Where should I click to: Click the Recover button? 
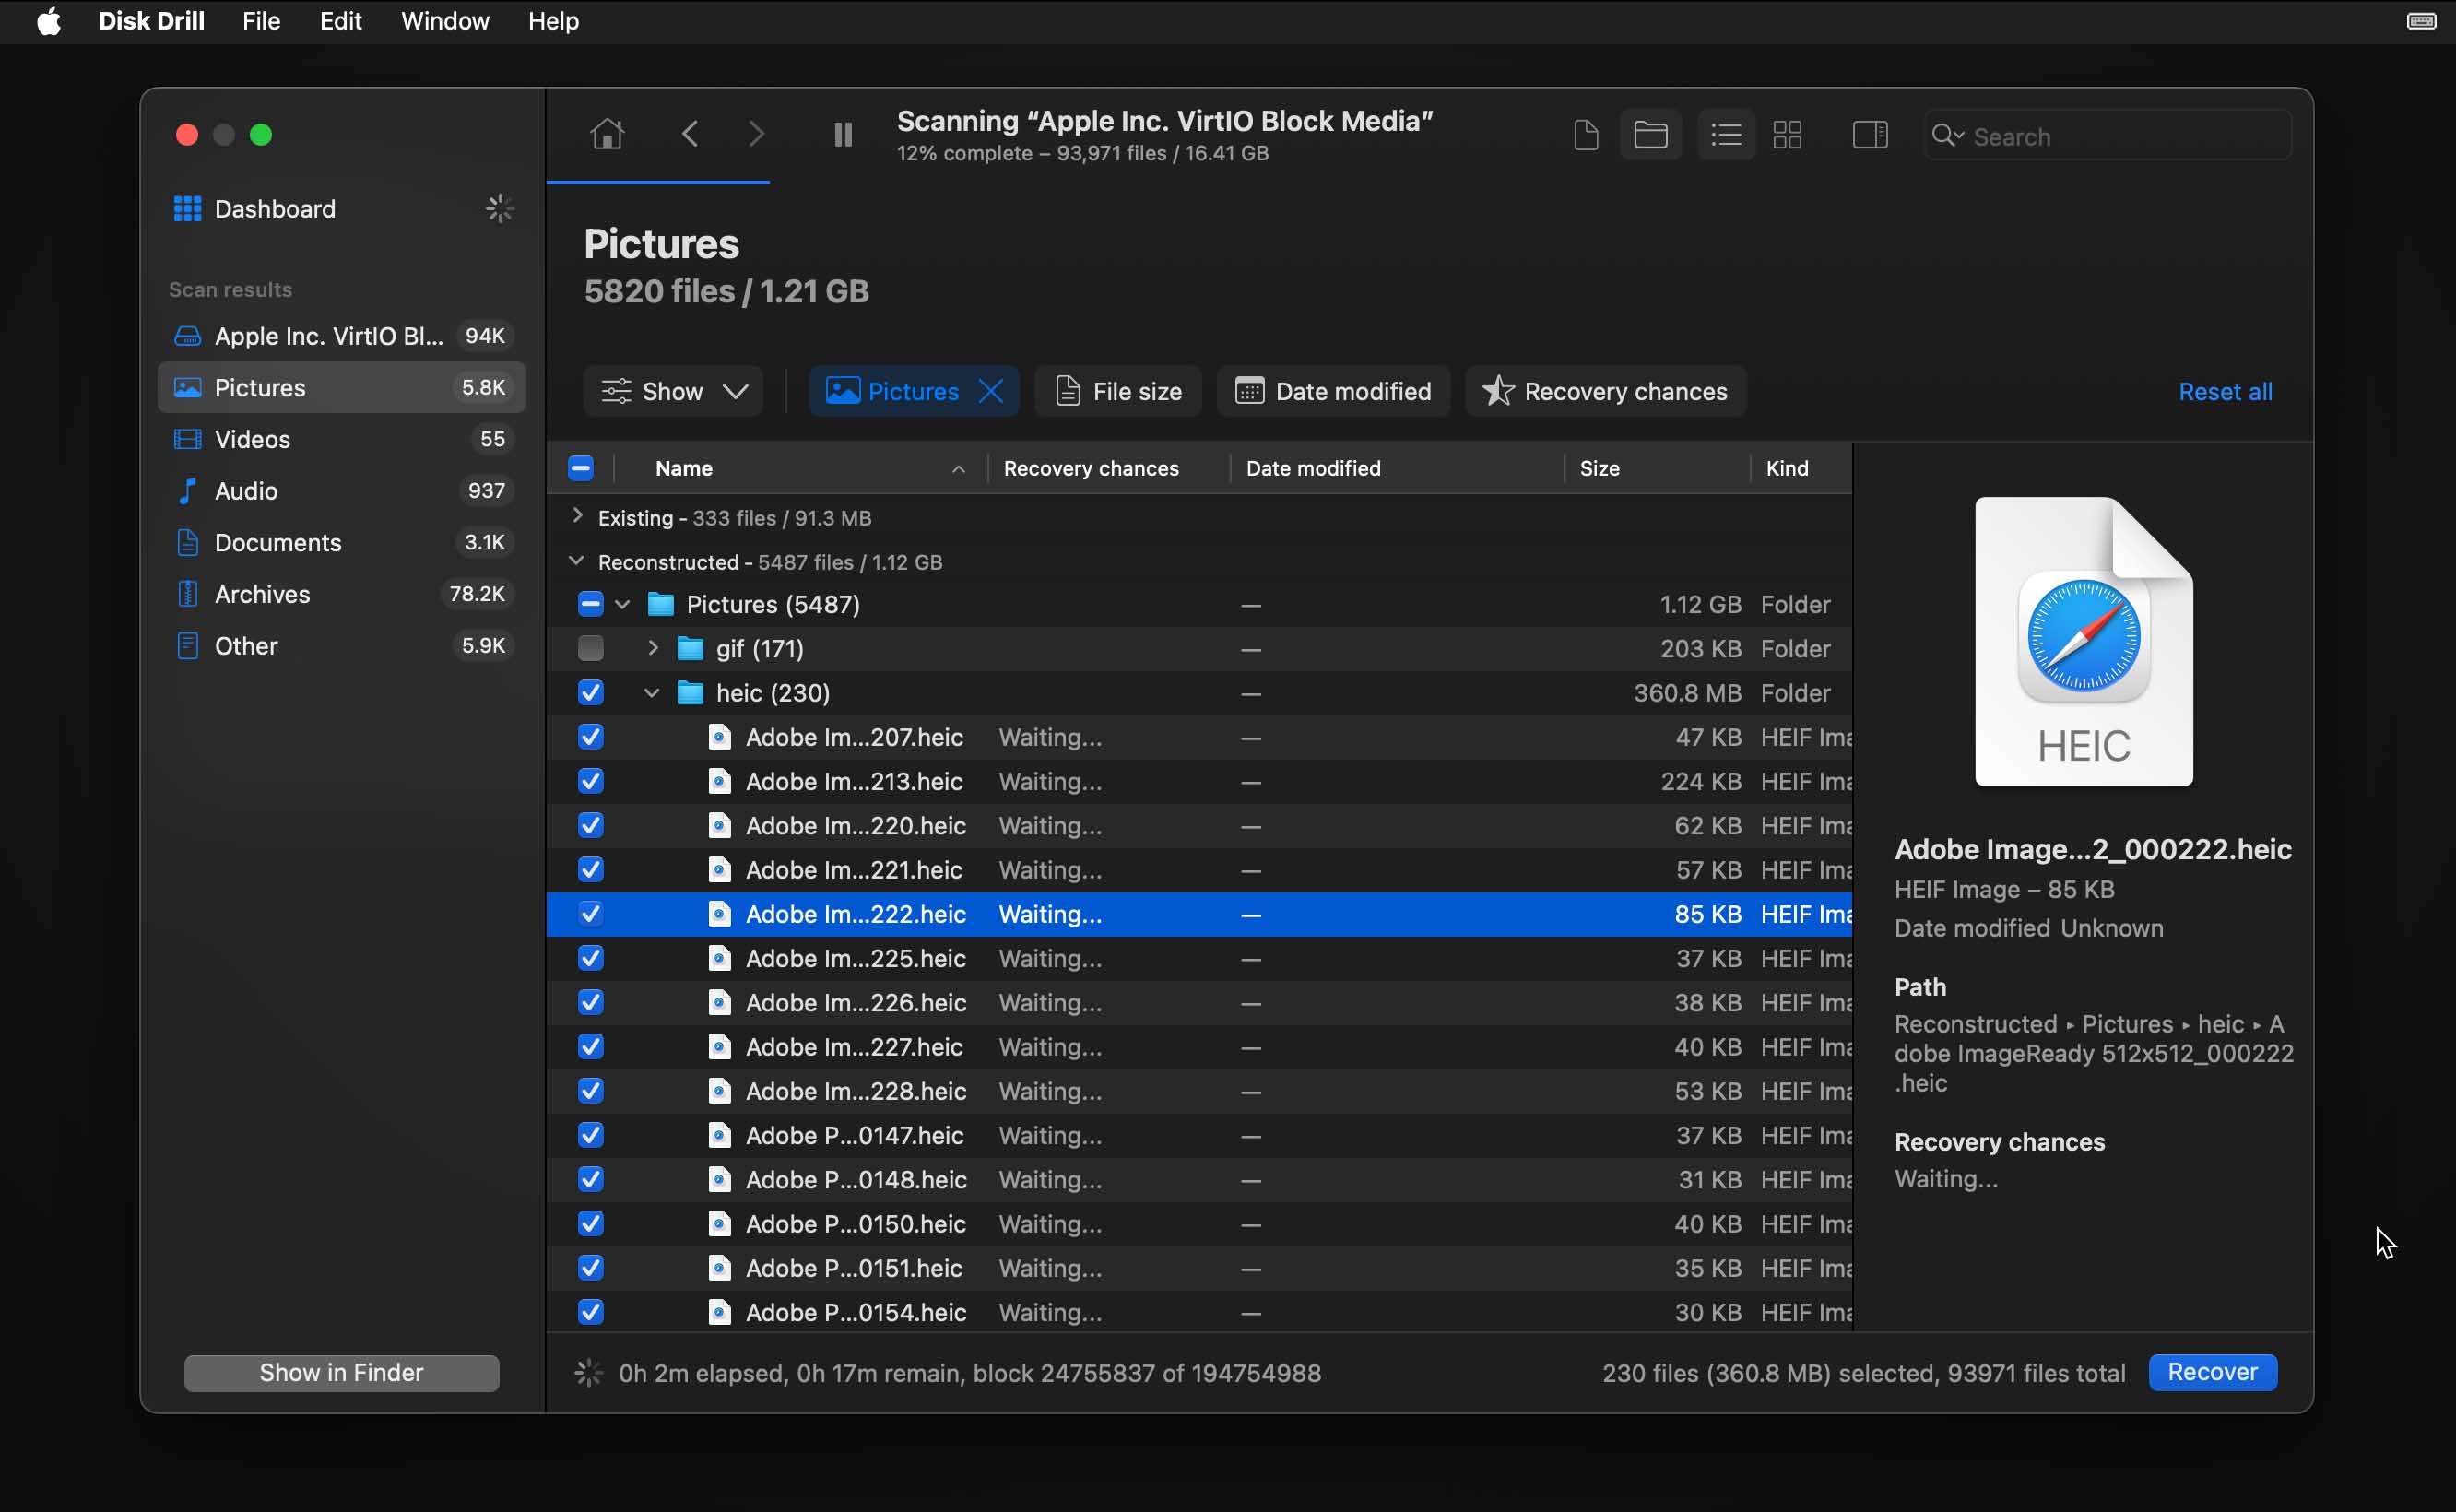pos(2213,1372)
